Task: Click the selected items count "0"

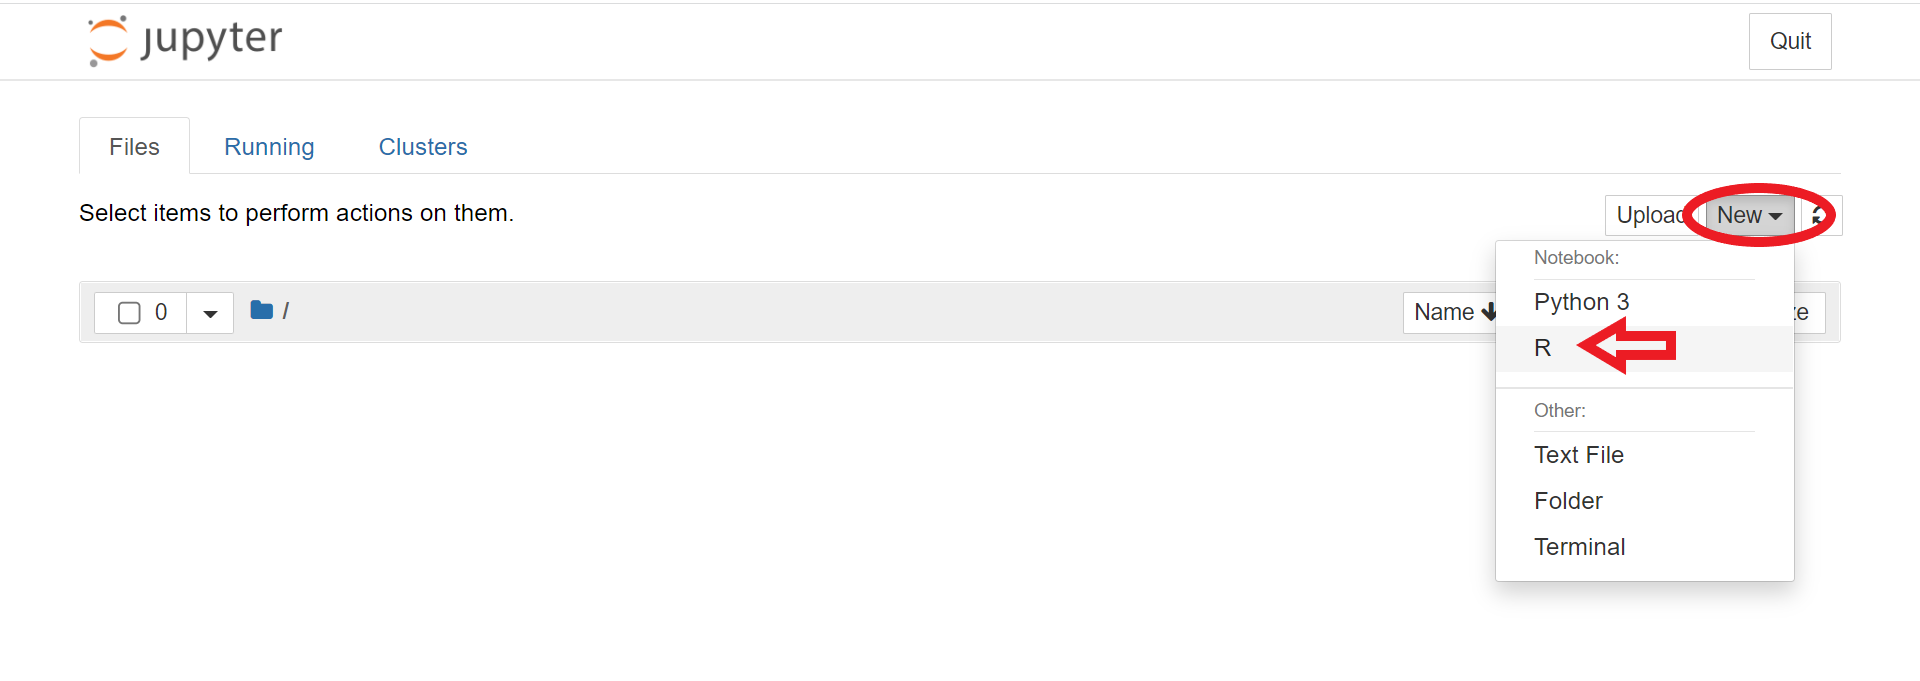Action: point(161,312)
